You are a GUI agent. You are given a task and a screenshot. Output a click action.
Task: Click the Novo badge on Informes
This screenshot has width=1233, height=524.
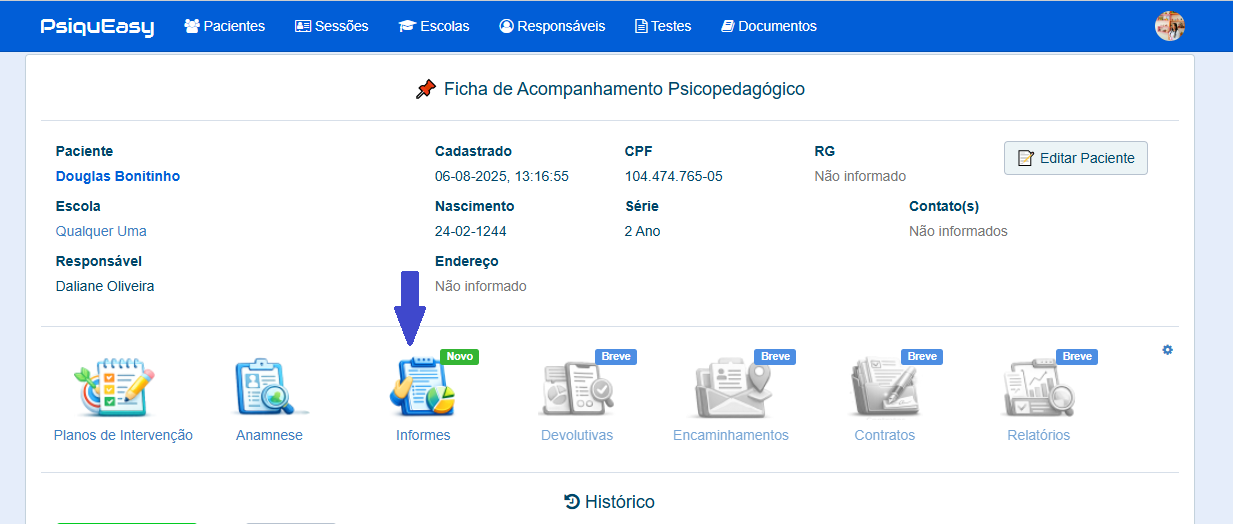(459, 356)
